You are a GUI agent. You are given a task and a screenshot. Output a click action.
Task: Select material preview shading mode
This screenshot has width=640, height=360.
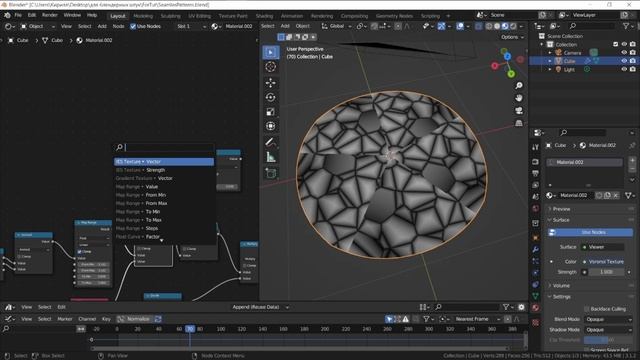[505, 26]
